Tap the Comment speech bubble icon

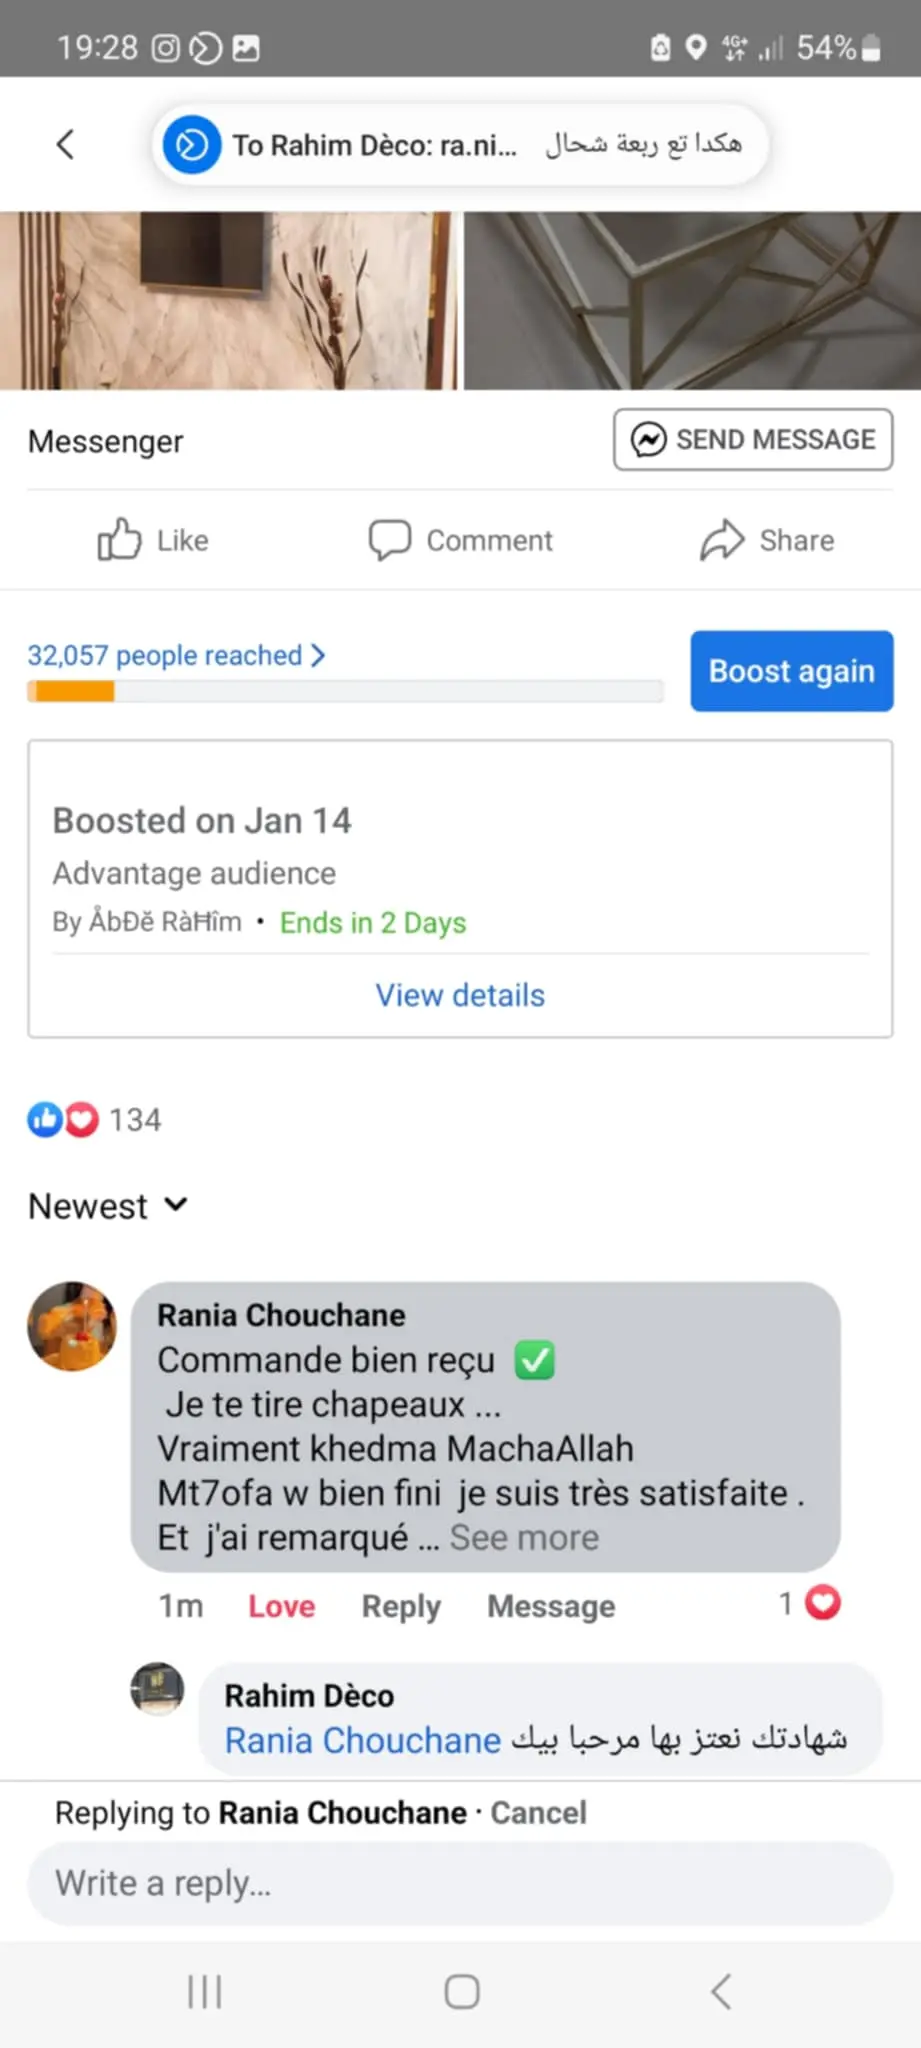pos(389,540)
